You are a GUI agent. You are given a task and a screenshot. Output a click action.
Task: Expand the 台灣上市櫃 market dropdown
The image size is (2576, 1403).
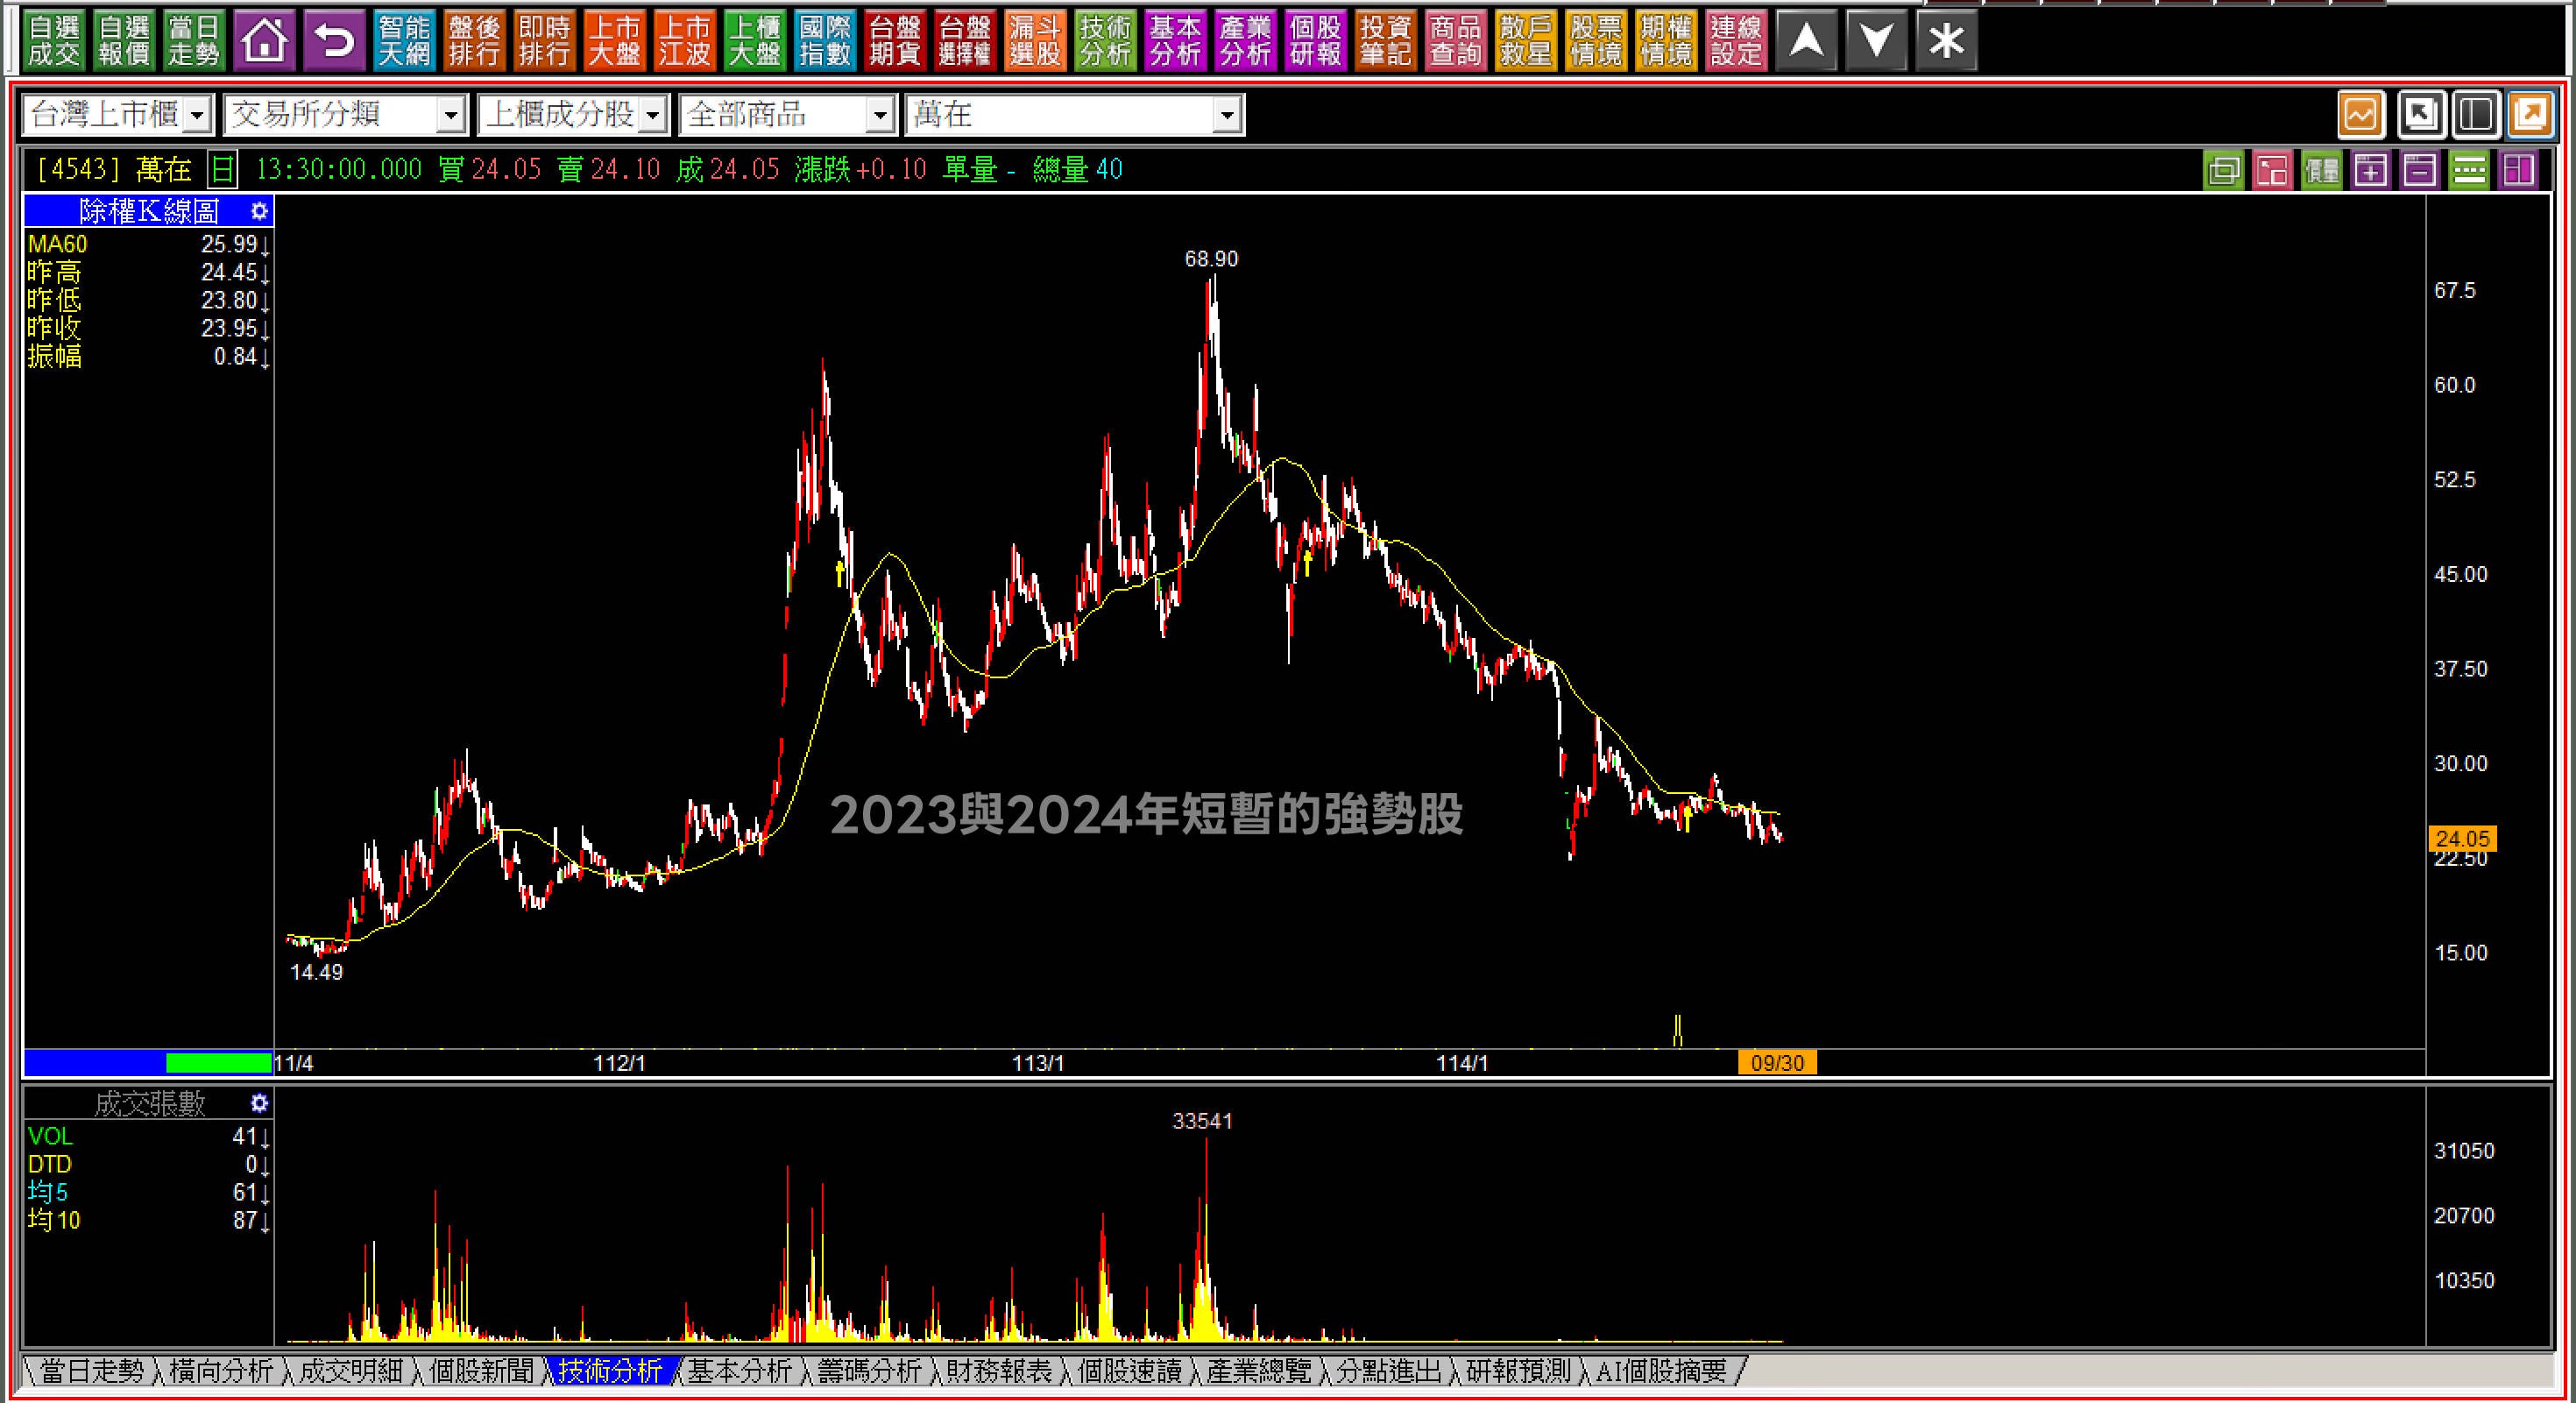tap(198, 116)
